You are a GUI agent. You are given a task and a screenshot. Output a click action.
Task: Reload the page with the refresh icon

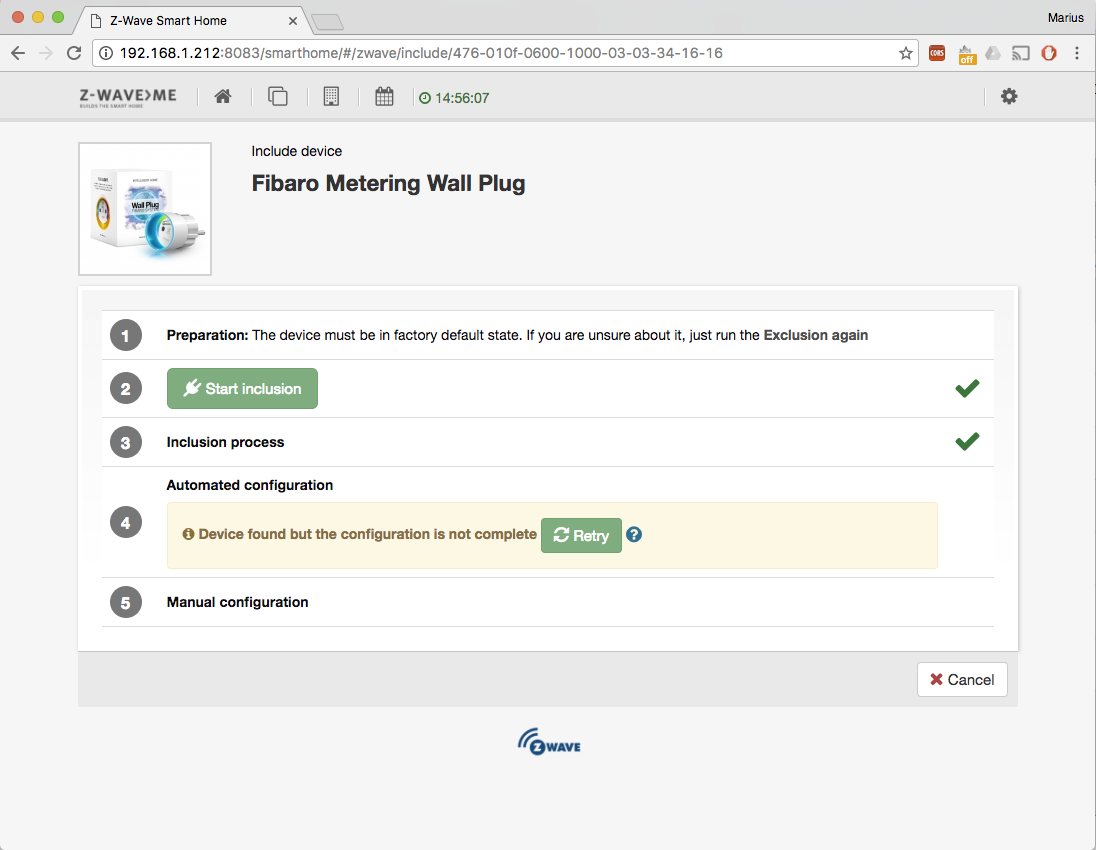(74, 53)
